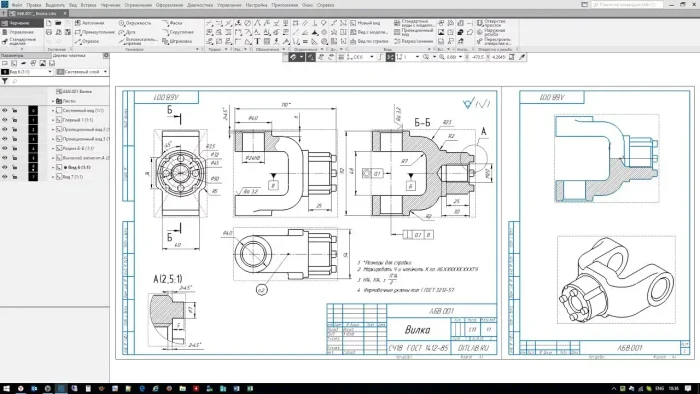Toggle the lock icon of Вид 7
This screenshot has height=394, width=700.
pyautogui.click(x=15, y=177)
